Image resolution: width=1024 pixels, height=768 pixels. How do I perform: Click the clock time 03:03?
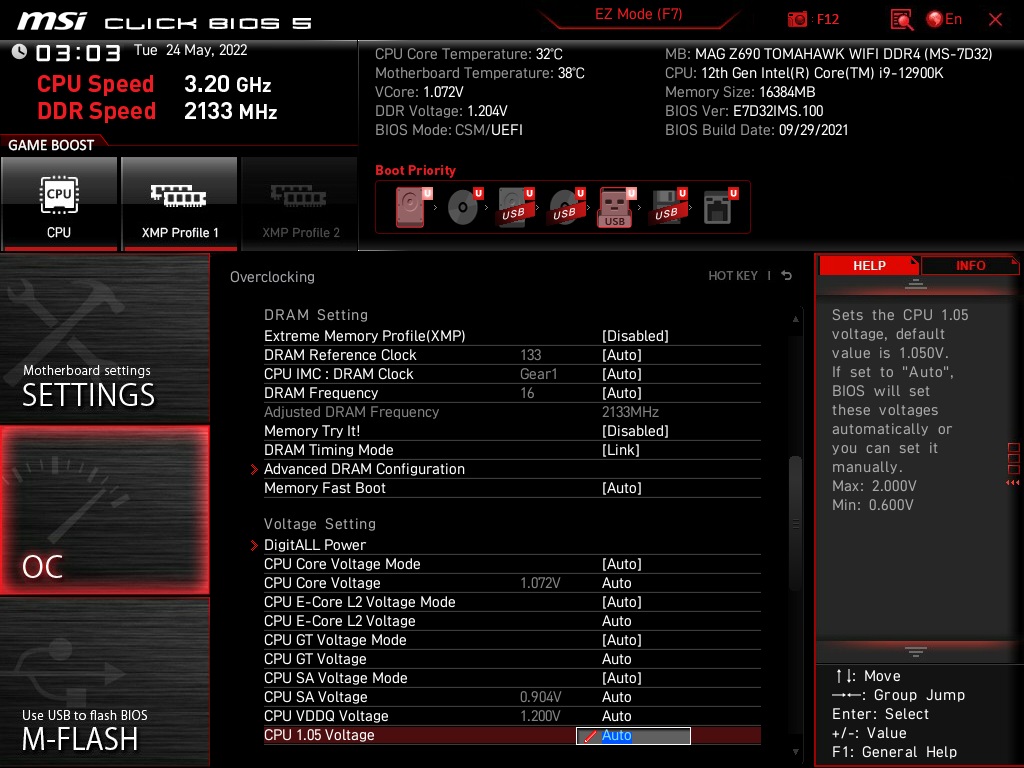(78, 52)
